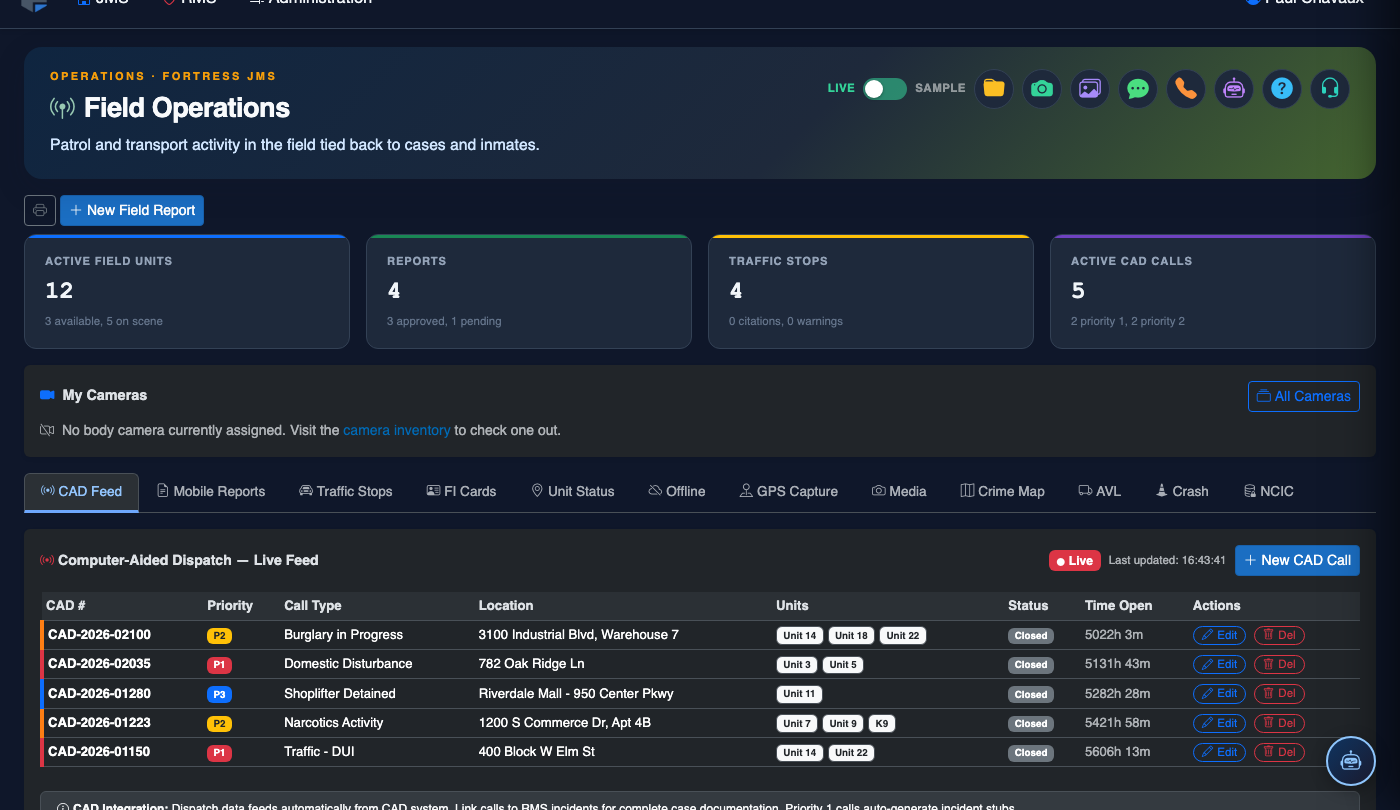Click the K9 unit badge
The width and height of the screenshot is (1400, 810).
pos(880,723)
